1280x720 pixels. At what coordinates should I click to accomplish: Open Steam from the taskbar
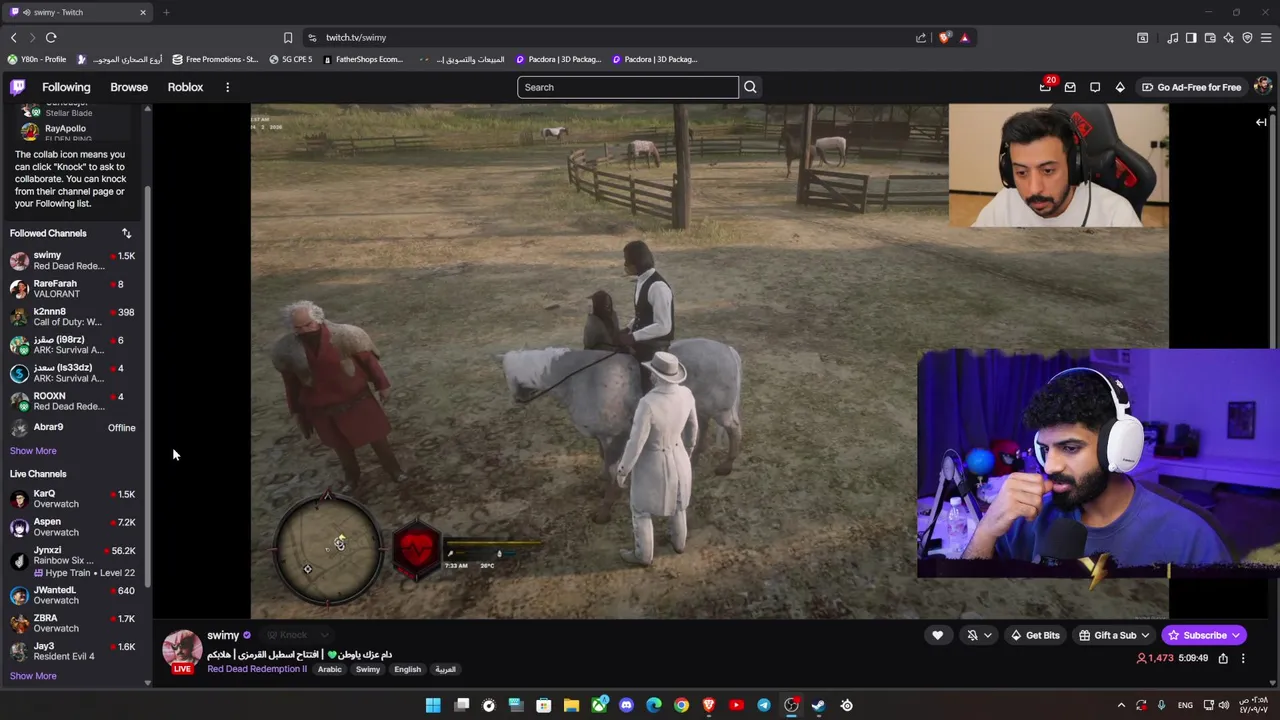(x=818, y=705)
